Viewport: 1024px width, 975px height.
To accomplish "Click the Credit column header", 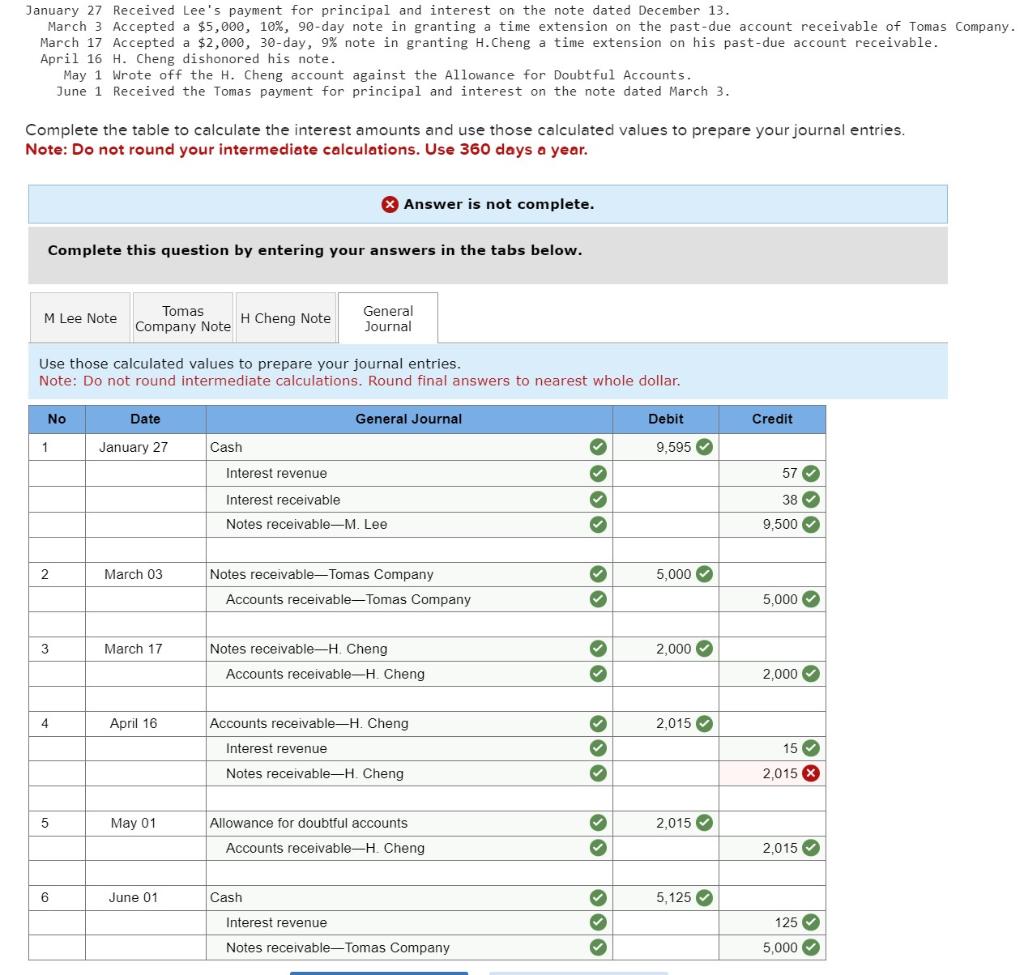I will tap(772, 419).
